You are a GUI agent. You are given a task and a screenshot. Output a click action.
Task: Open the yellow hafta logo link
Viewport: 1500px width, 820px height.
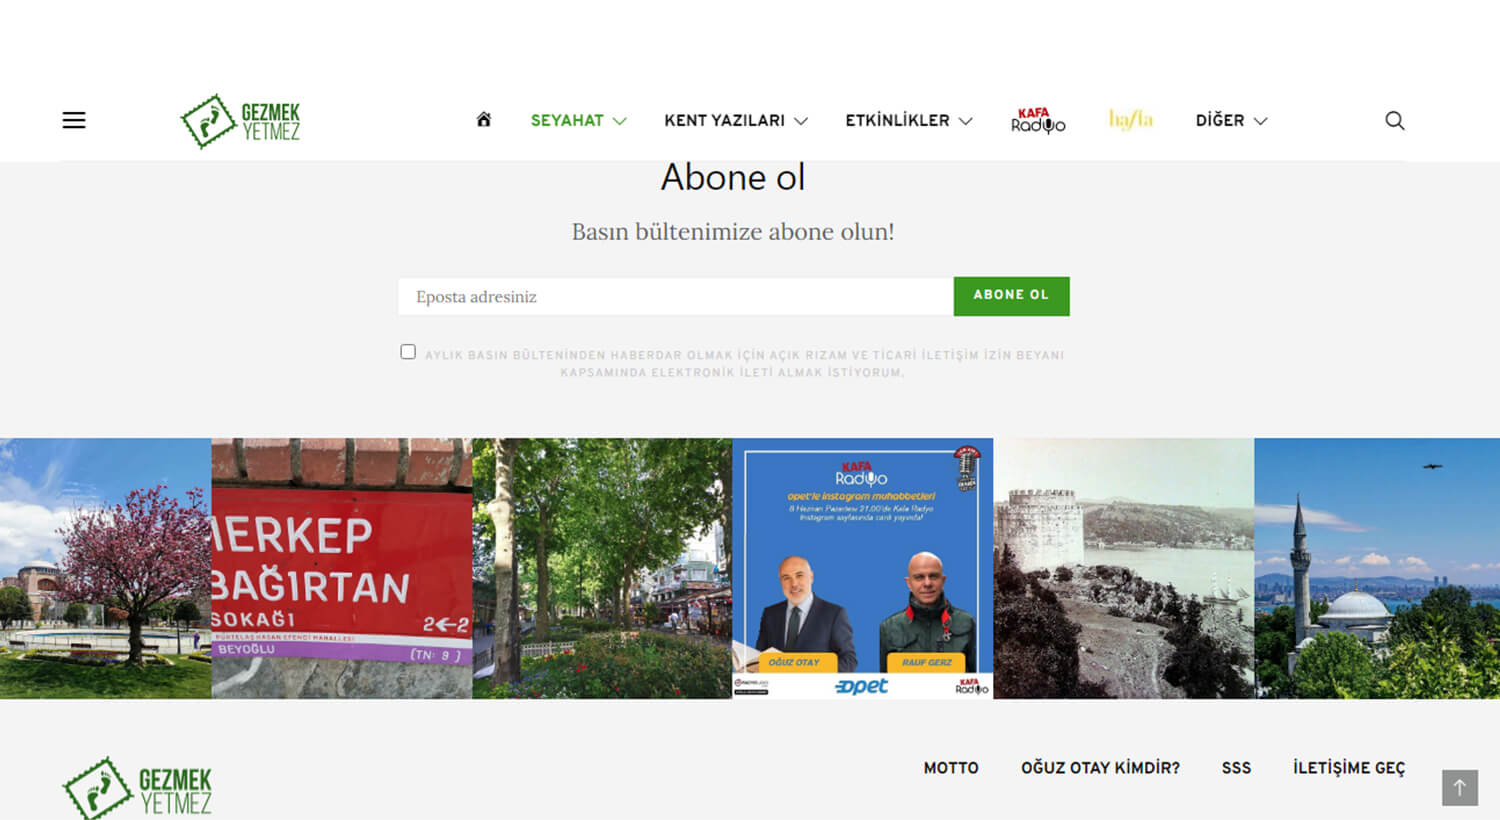(1131, 120)
